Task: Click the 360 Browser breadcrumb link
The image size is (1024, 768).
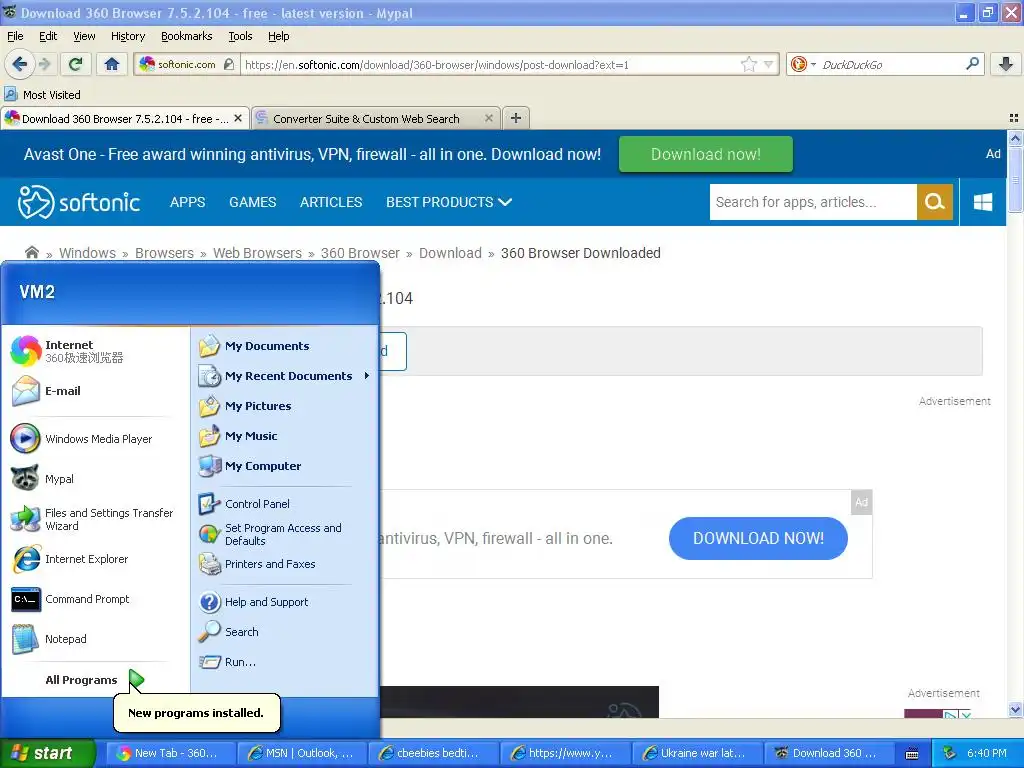Action: [360, 253]
